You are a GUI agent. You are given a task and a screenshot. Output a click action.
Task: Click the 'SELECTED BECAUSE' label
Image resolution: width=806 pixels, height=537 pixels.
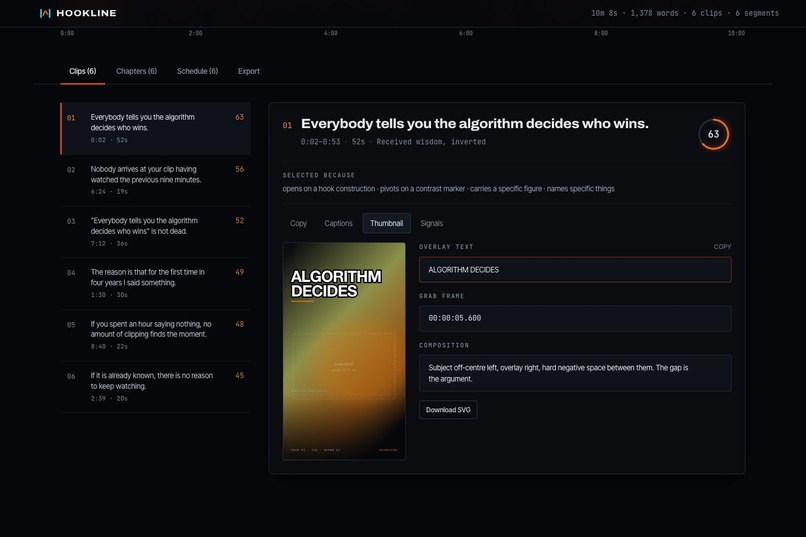click(x=319, y=175)
